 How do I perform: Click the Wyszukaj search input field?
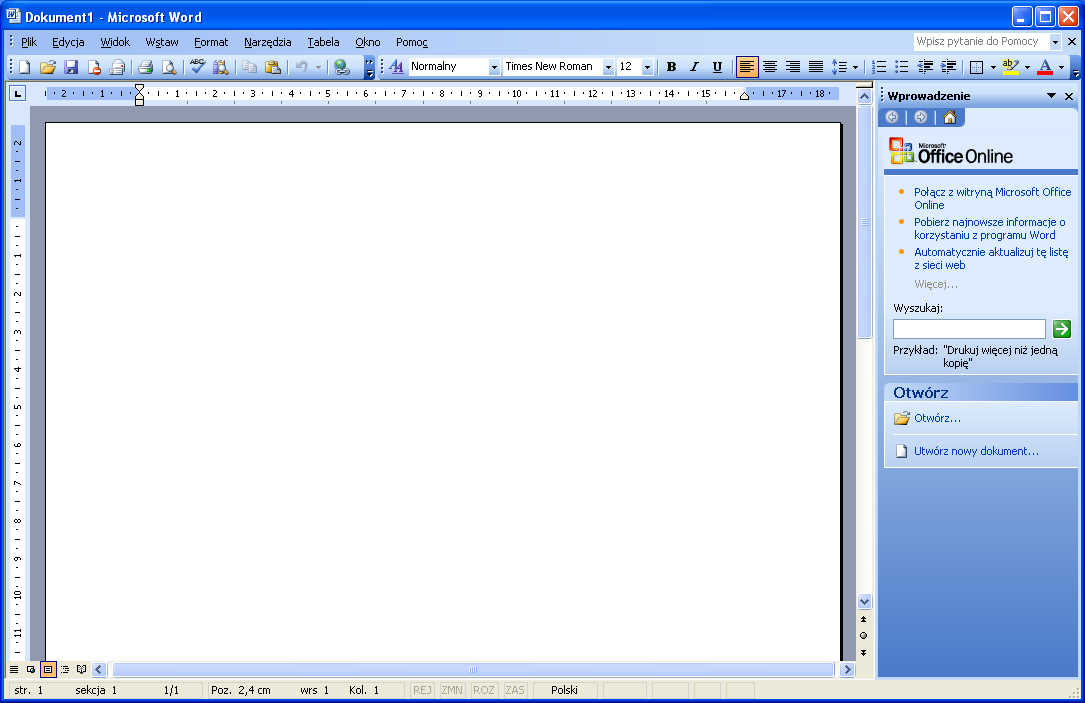tap(968, 329)
